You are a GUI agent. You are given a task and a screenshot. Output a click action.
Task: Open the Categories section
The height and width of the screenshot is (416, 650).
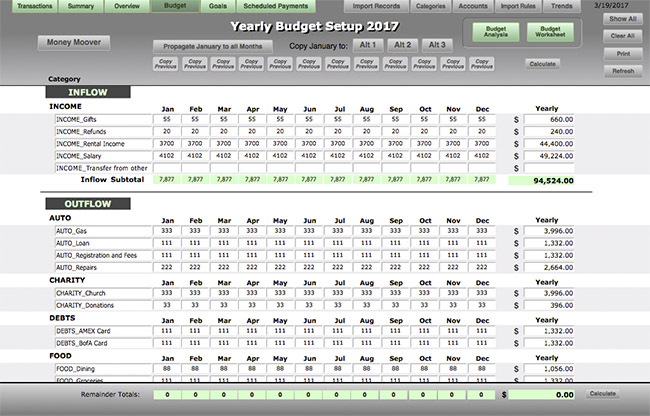coord(431,6)
